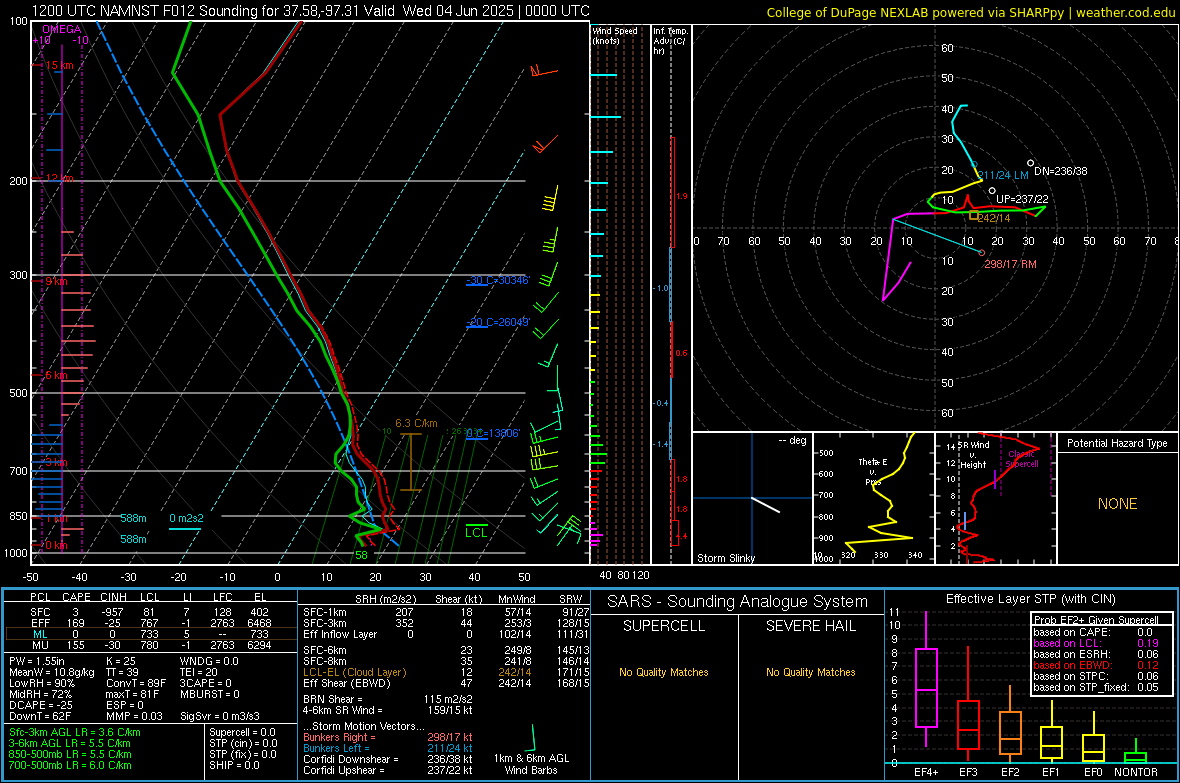Click the Supercell = 0.0 composite value
The width and height of the screenshot is (1180, 783).
[x=242, y=732]
